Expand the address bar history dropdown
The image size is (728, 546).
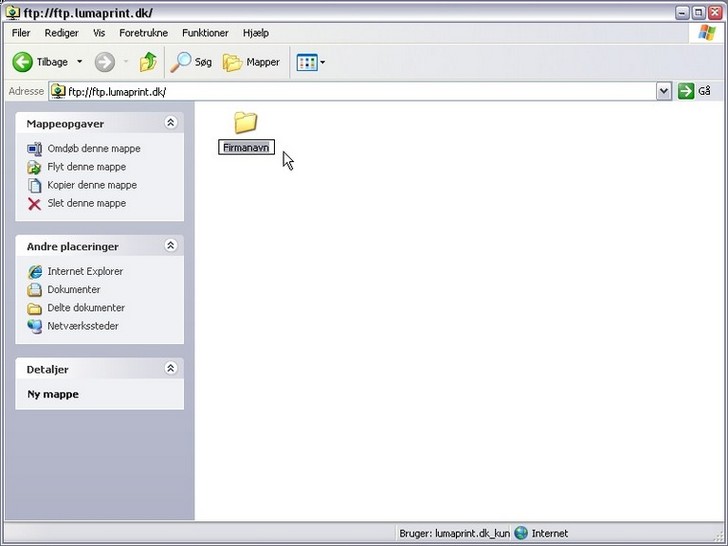coord(664,91)
